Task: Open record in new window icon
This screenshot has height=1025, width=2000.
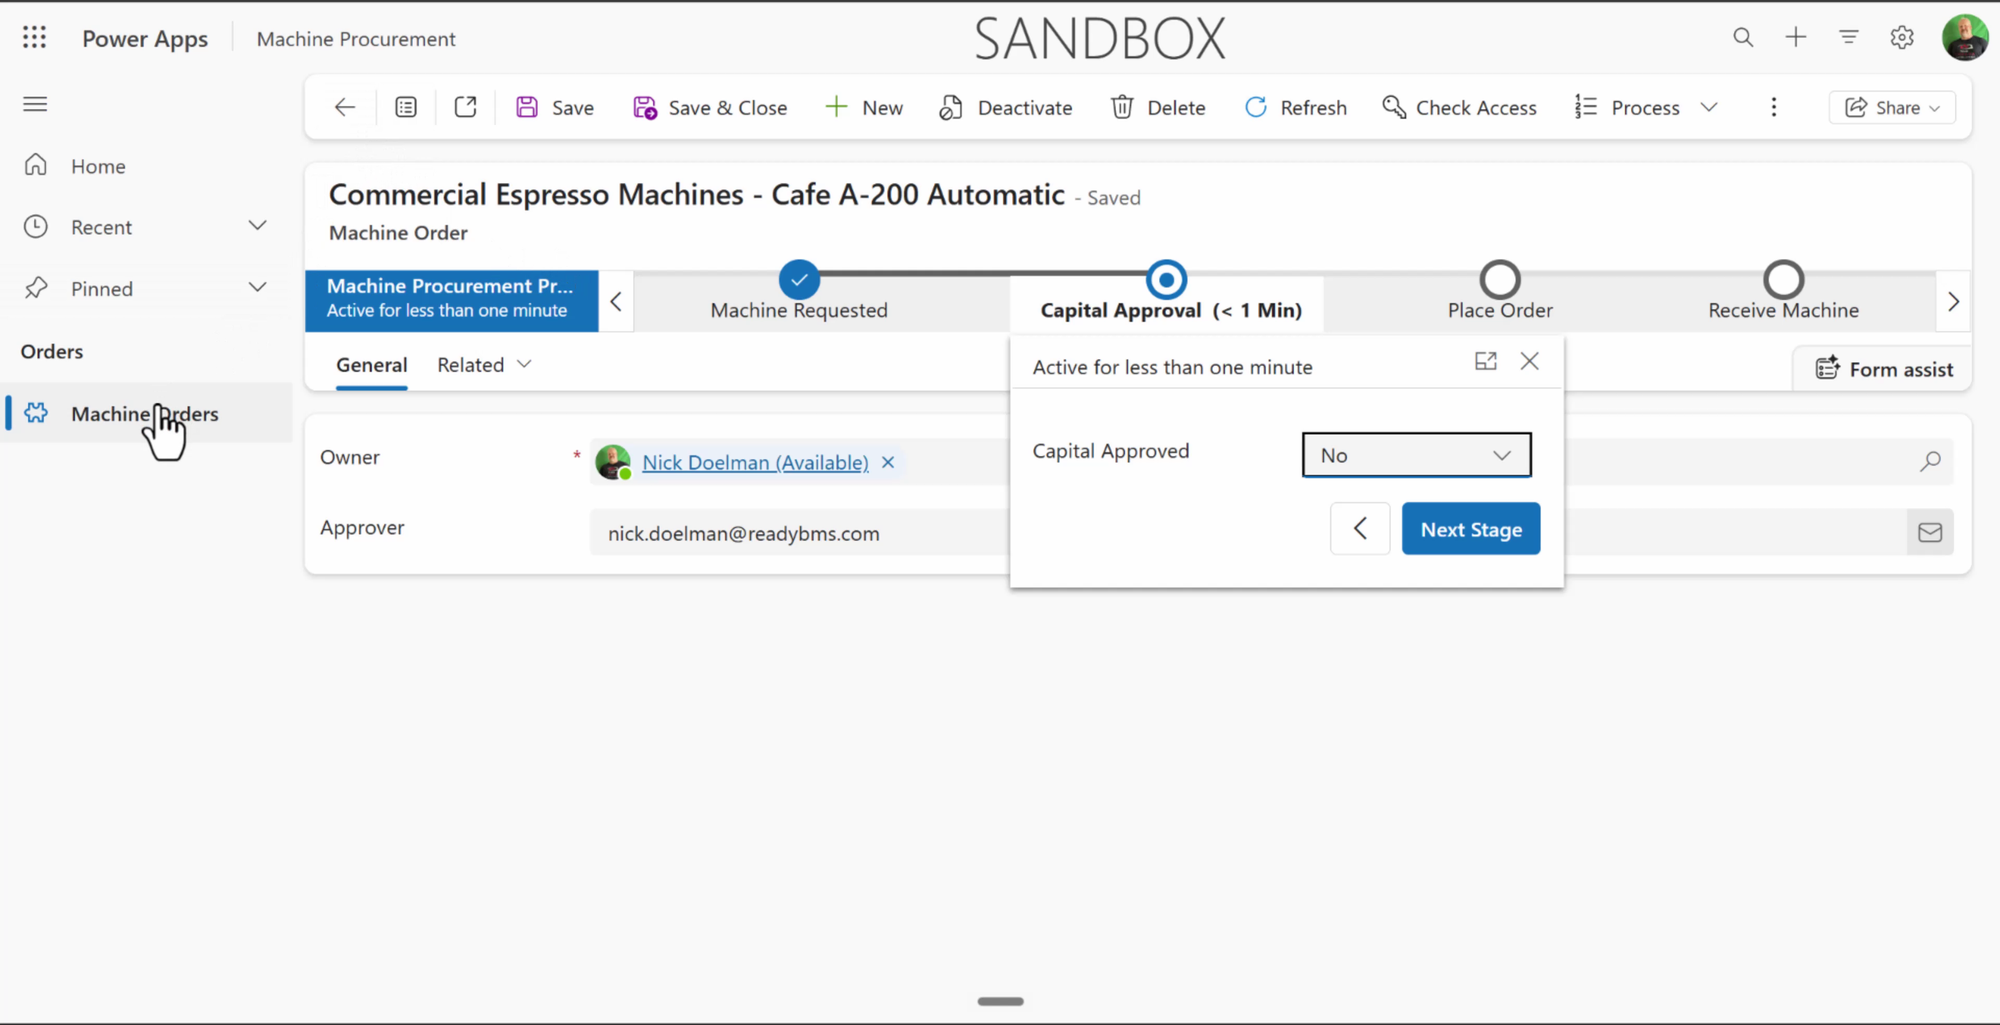Action: (465, 107)
